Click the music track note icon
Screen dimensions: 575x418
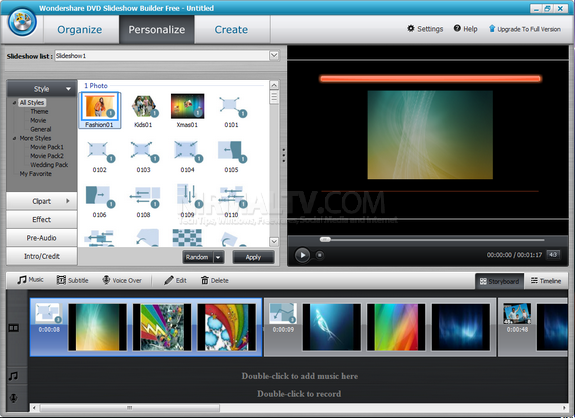(14, 376)
